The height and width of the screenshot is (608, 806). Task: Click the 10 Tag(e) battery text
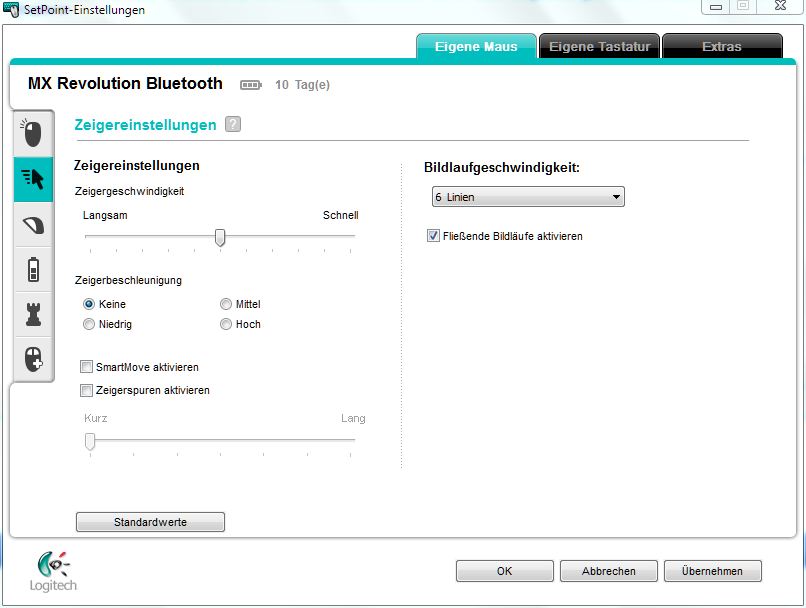(302, 85)
